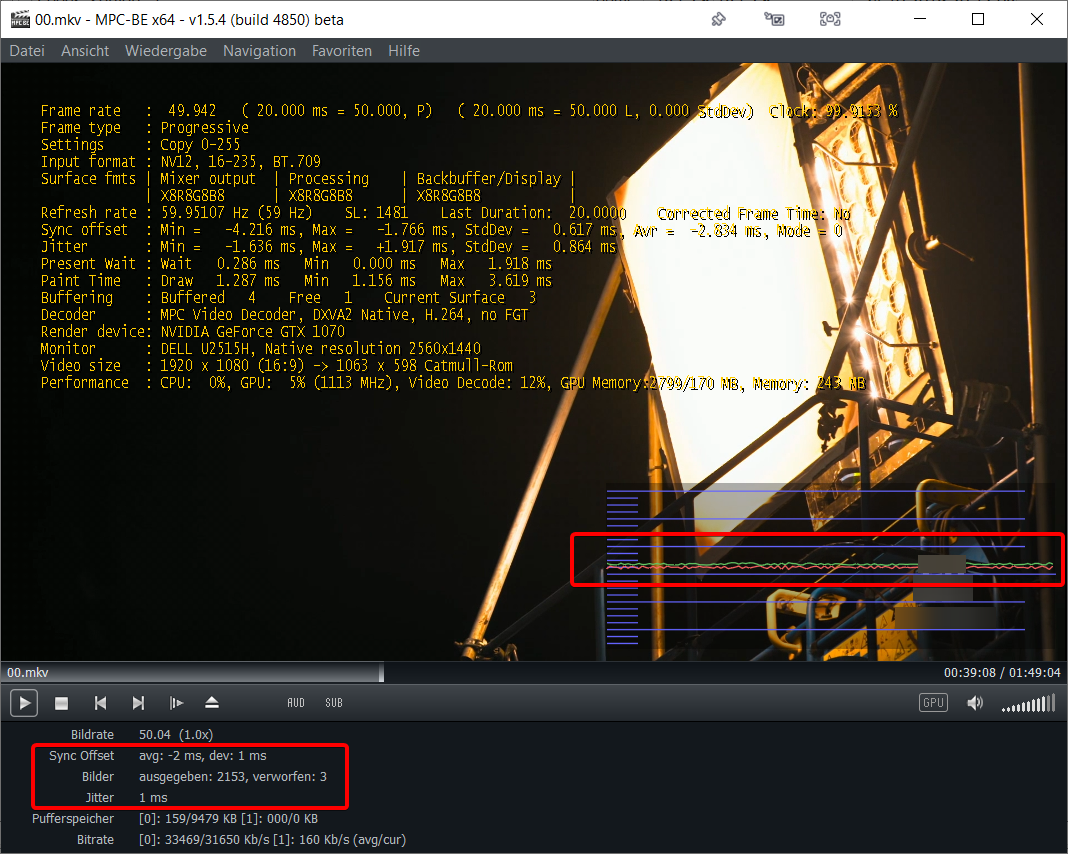Skip to the next file
Image resolution: width=1068 pixels, height=854 pixels.
click(x=138, y=703)
